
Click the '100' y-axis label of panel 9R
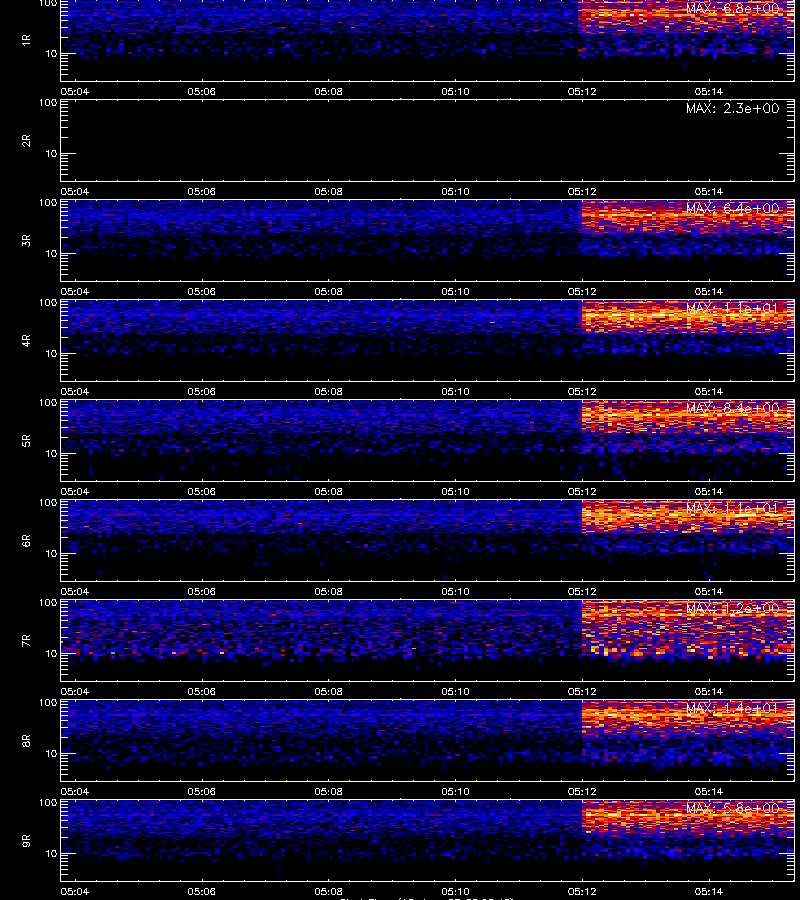click(48, 803)
